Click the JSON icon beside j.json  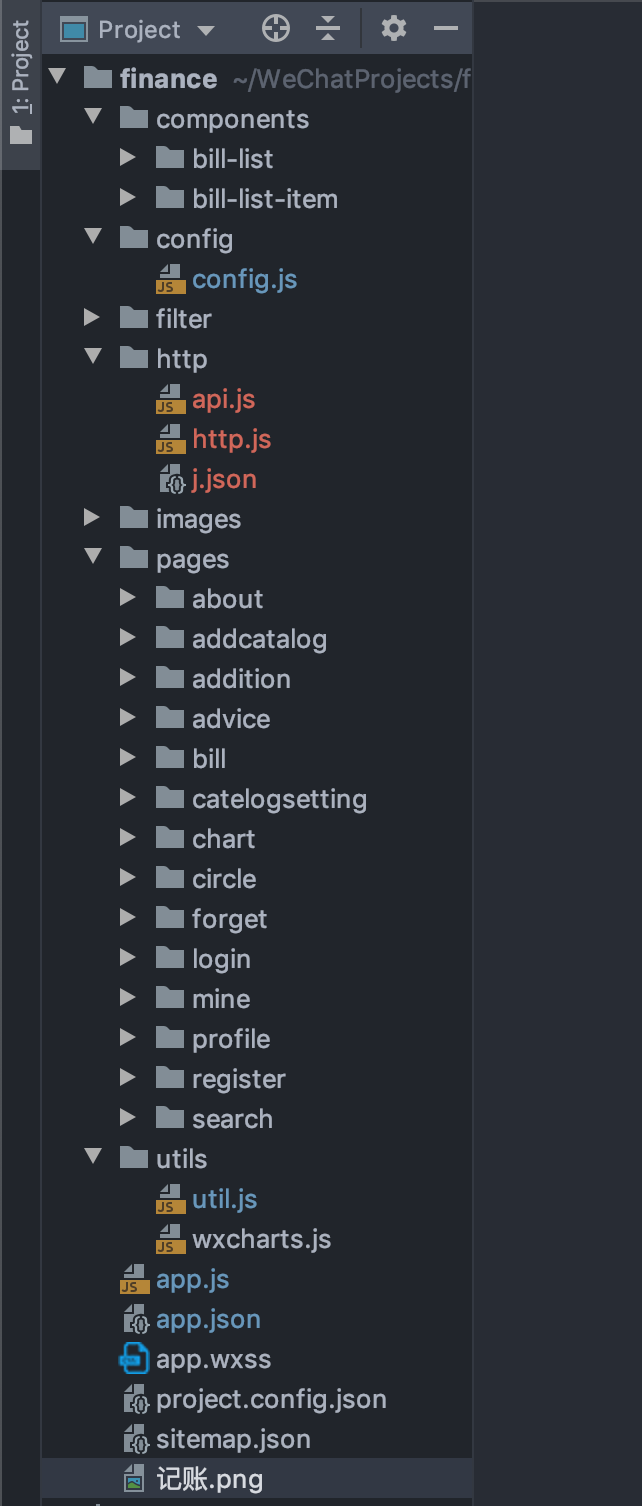(x=170, y=479)
